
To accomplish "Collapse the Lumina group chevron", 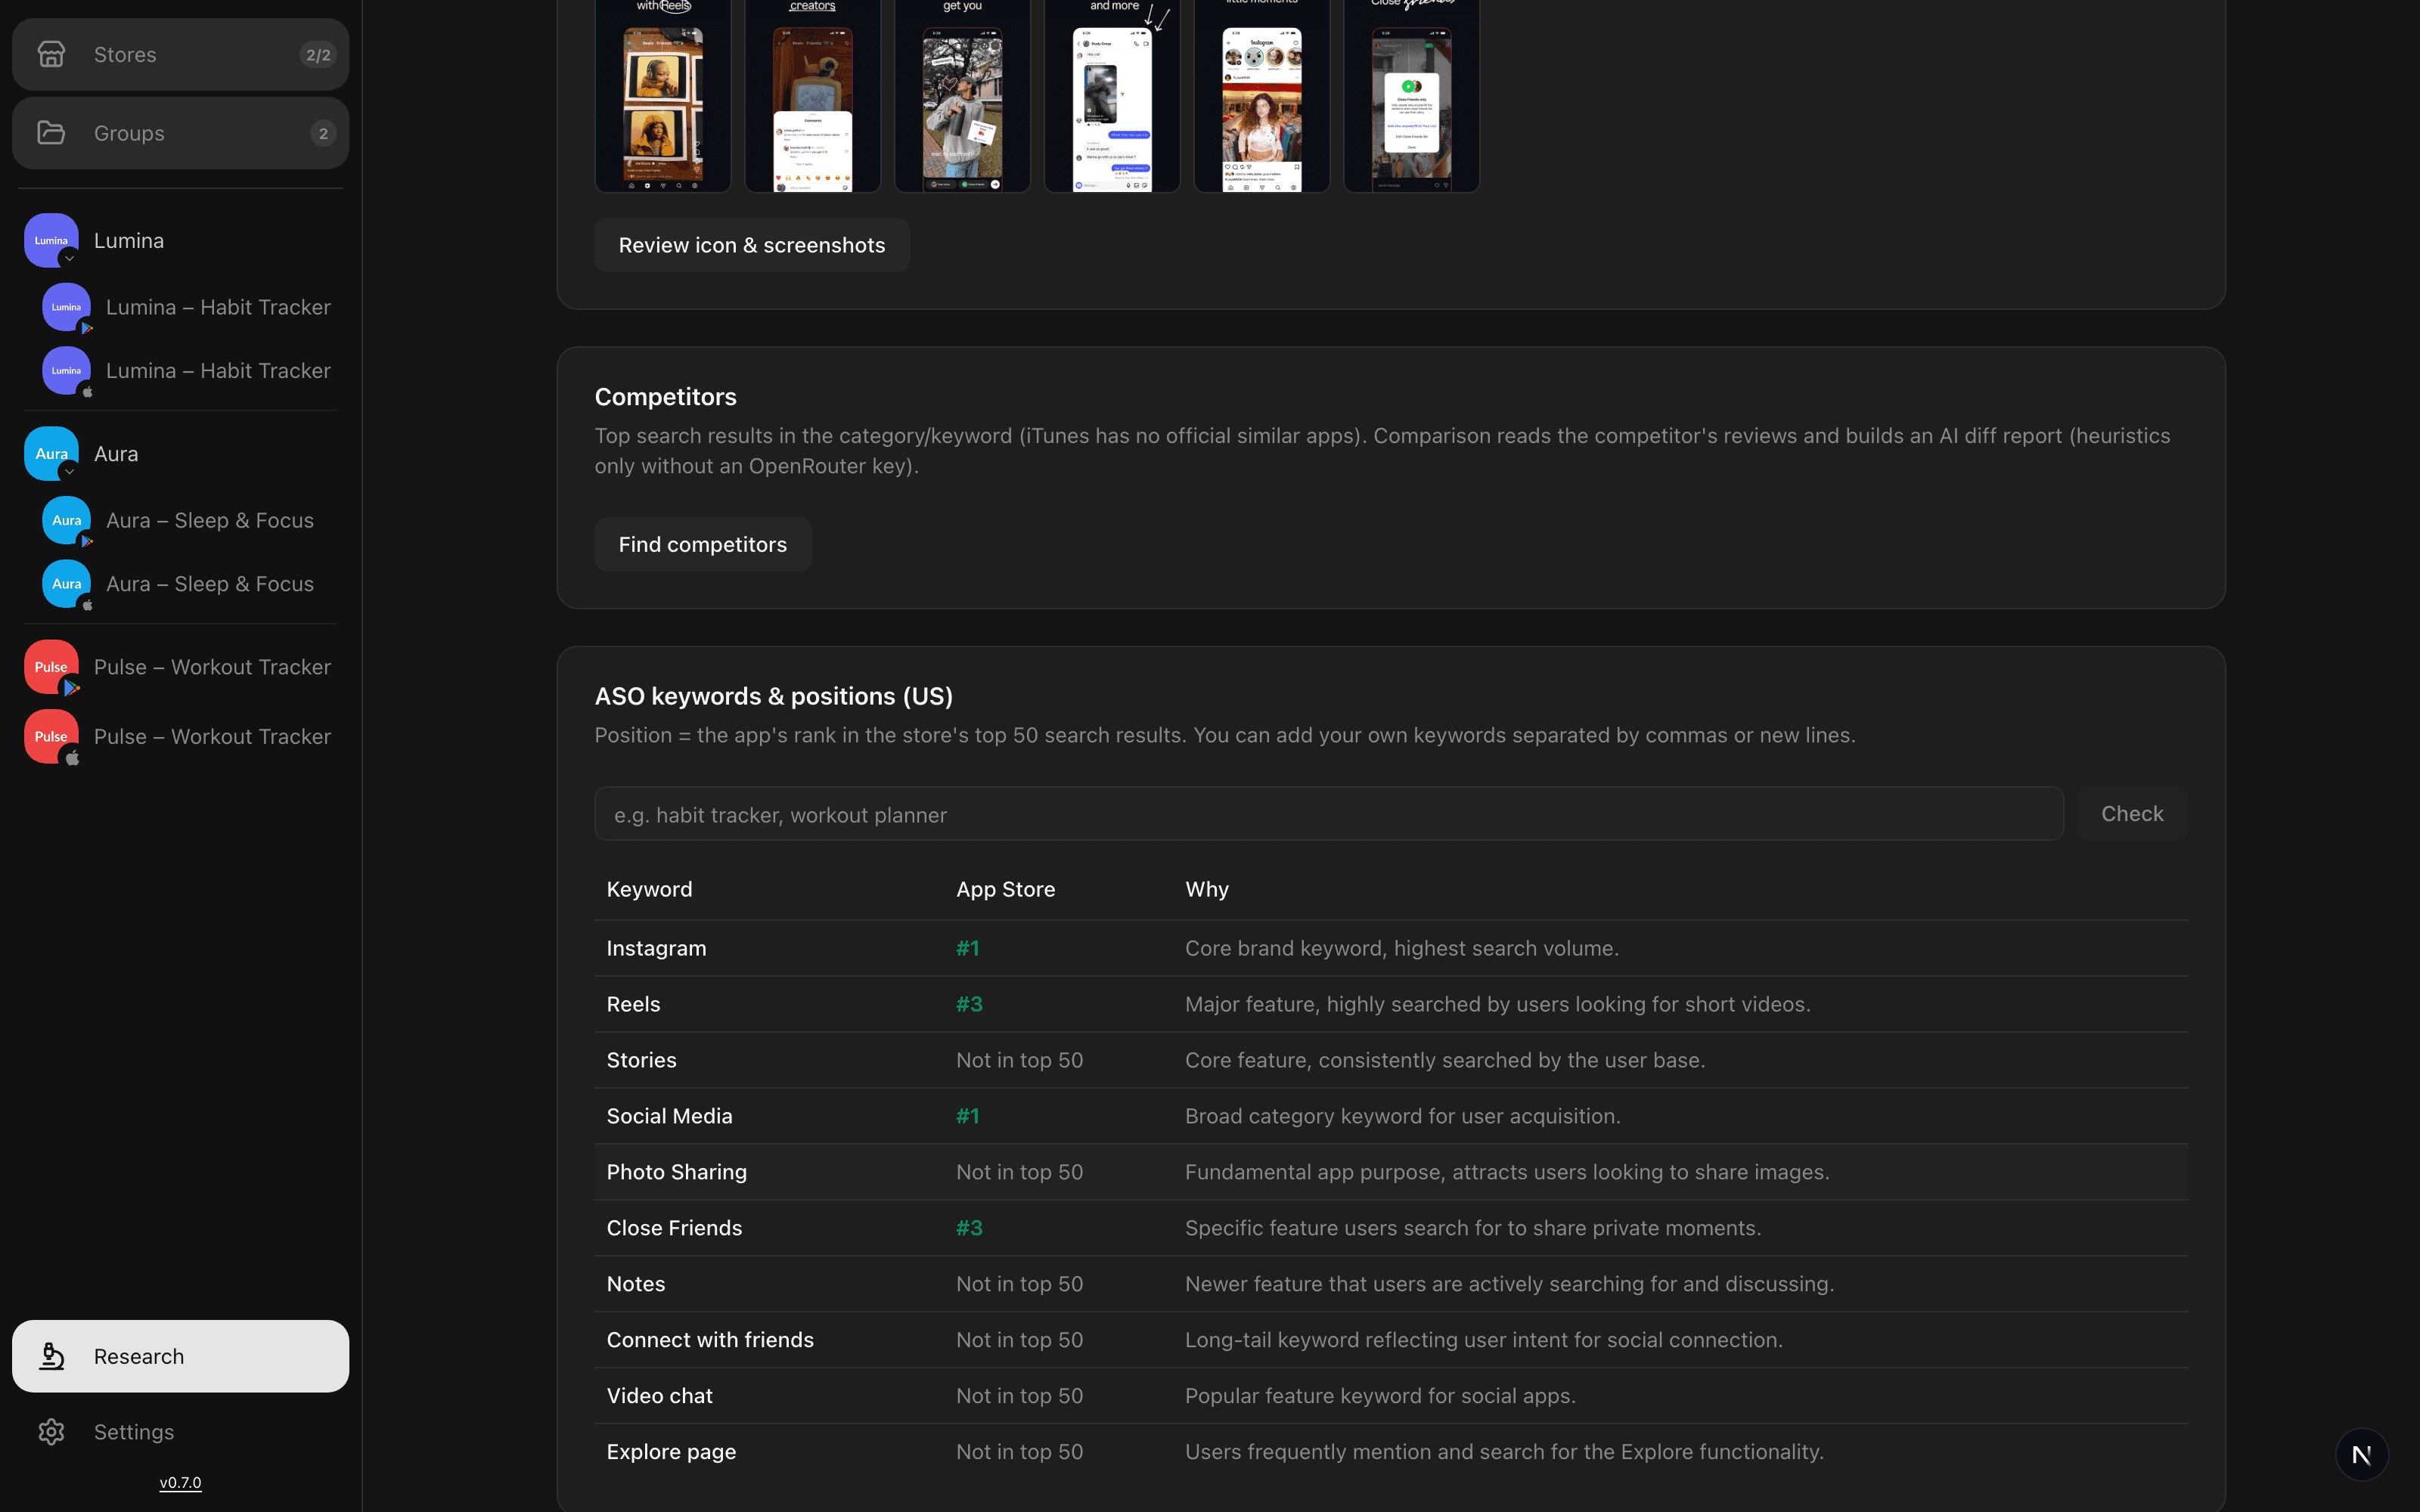I will (x=69, y=258).
